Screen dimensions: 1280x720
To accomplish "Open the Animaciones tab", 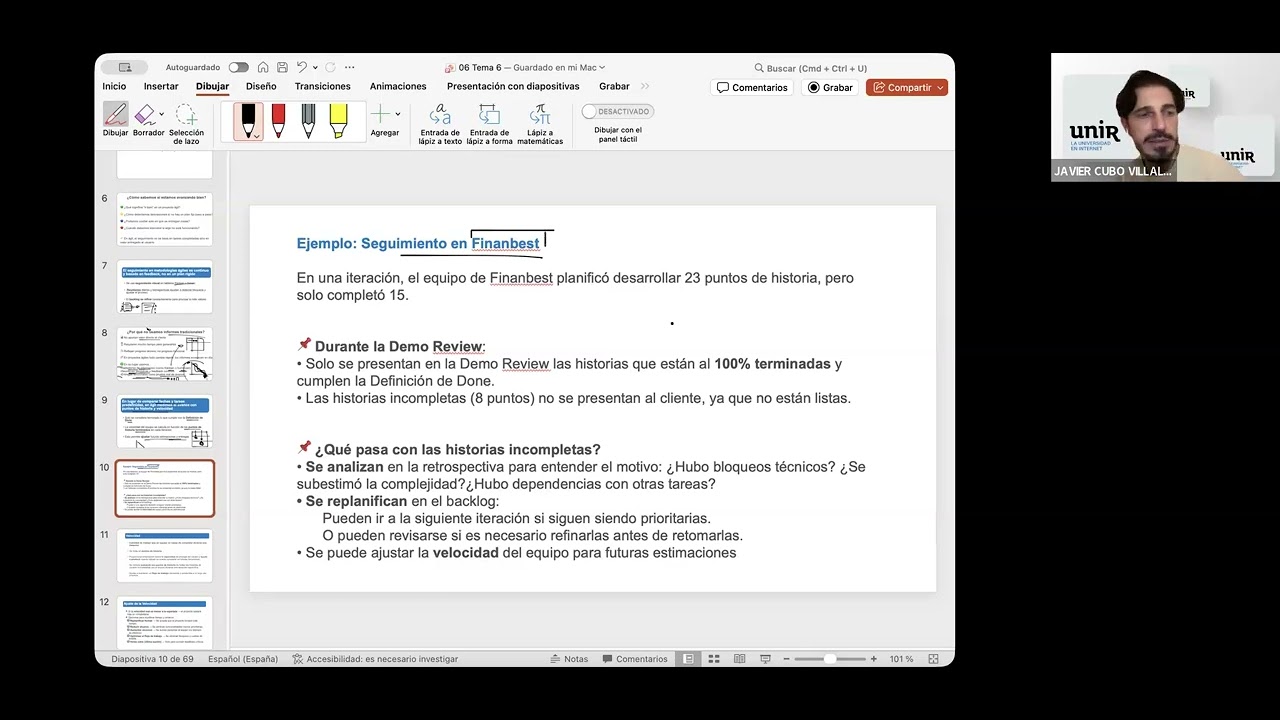I will pyautogui.click(x=398, y=87).
